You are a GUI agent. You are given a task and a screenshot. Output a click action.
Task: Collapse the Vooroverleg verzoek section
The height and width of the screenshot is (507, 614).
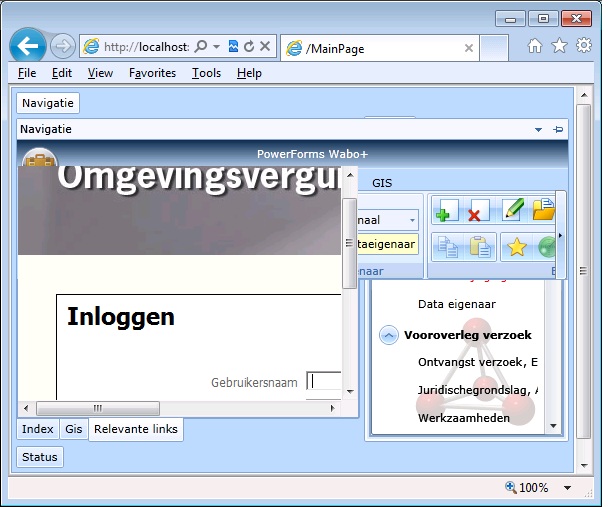tap(388, 336)
